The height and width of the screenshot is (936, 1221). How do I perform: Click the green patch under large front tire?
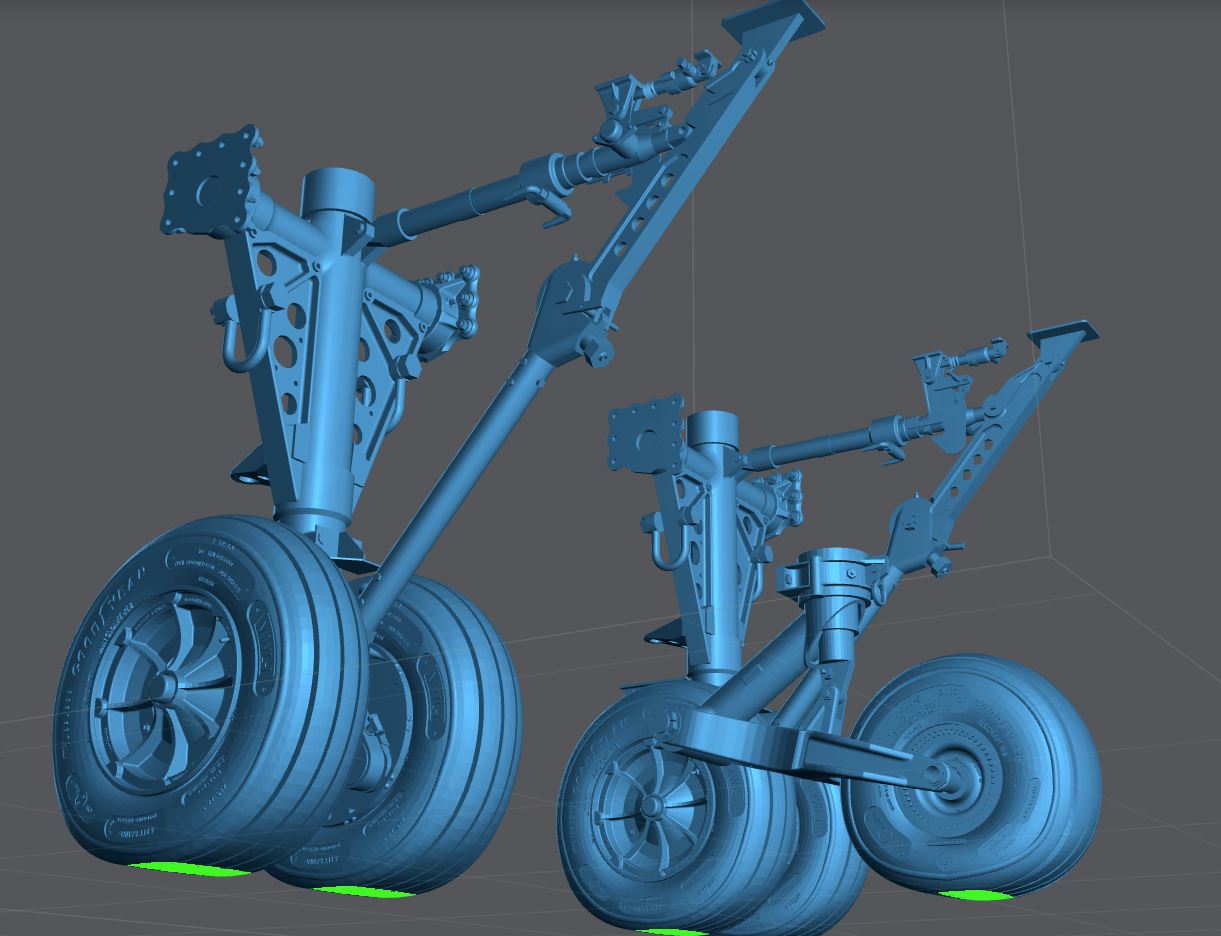pyautogui.click(x=190, y=869)
